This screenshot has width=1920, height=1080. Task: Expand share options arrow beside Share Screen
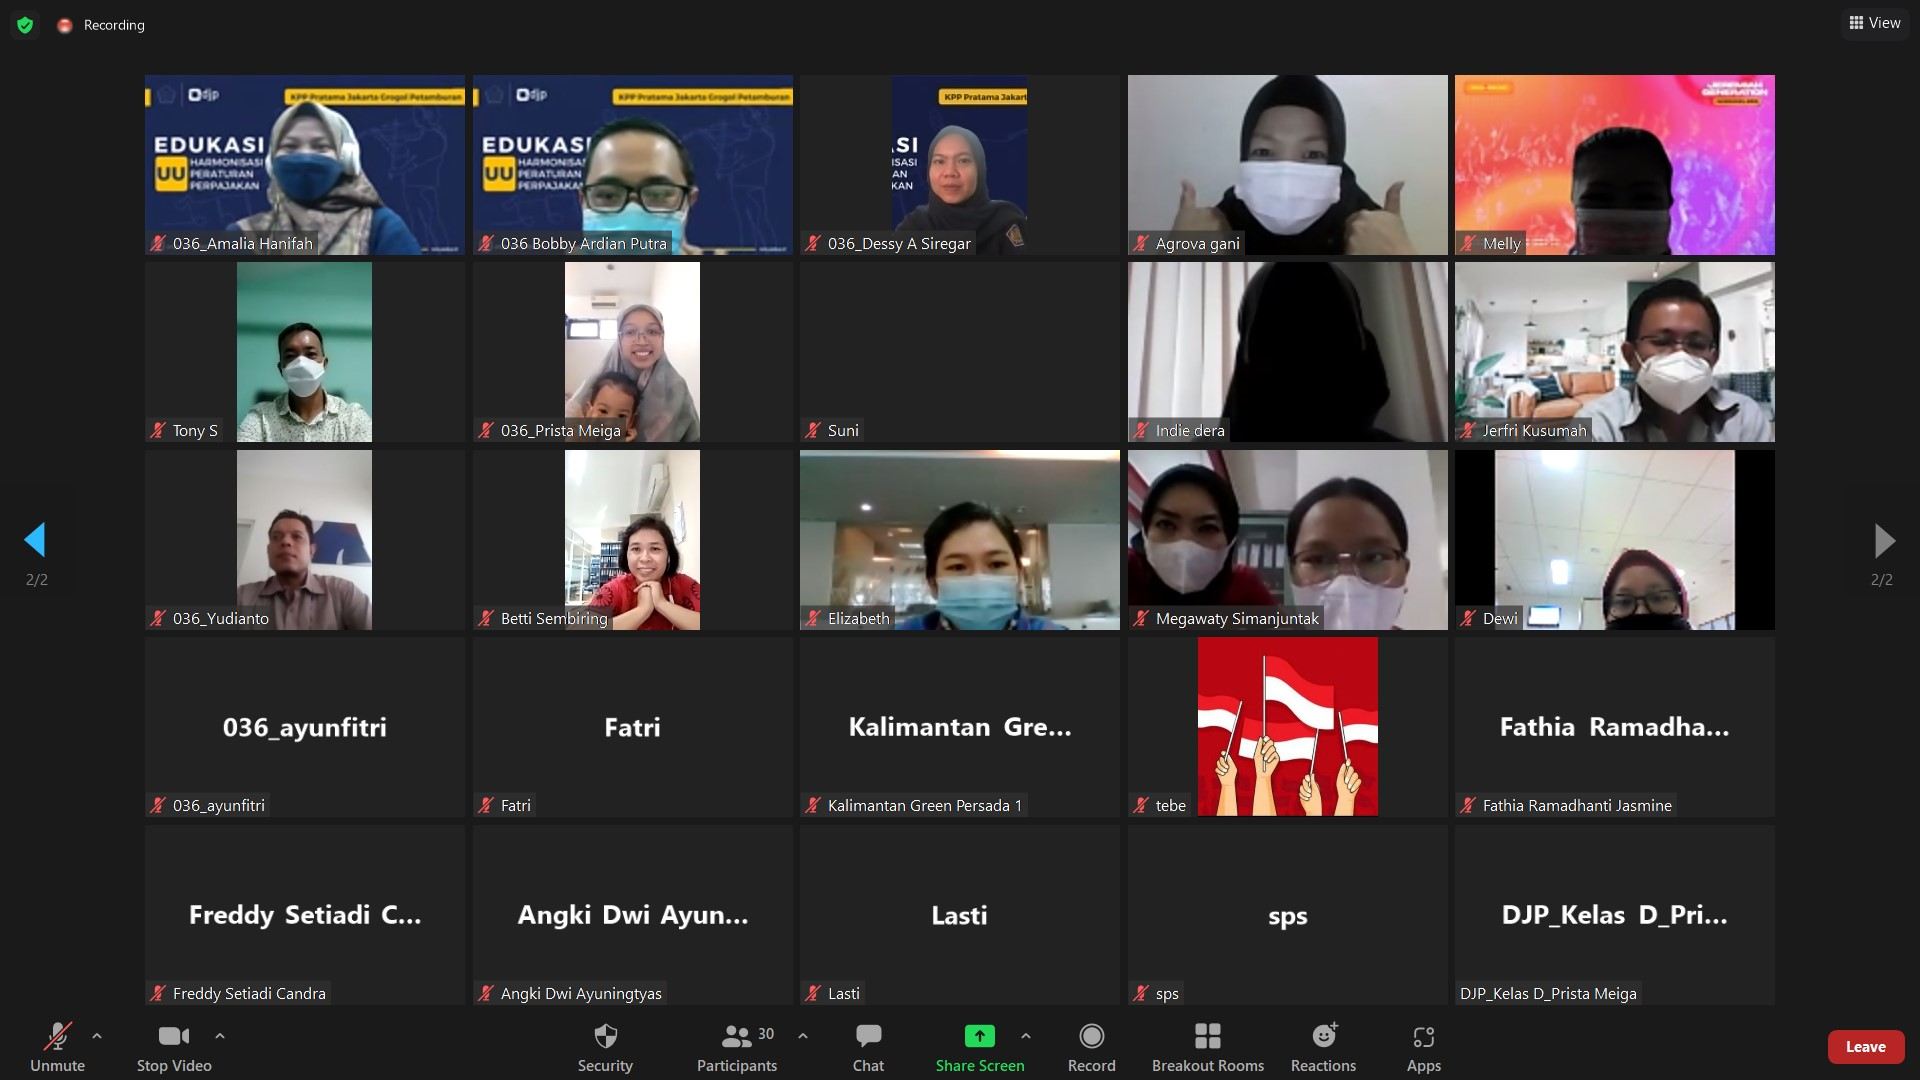tap(1026, 1036)
